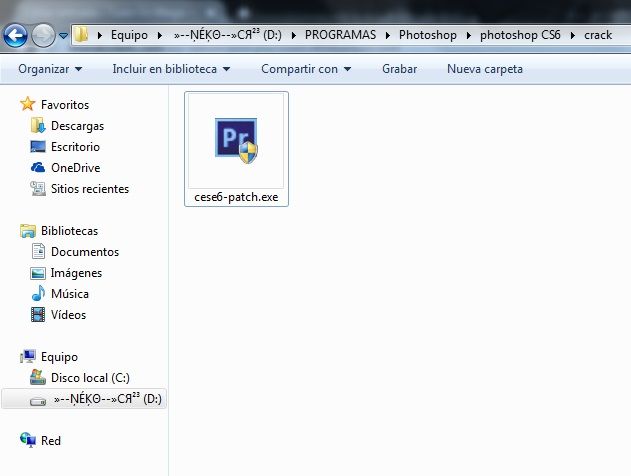Viewport: 631px width, 476px height.
Task: Expand the chevron after Photoshop breadcrumb
Action: [x=469, y=35]
